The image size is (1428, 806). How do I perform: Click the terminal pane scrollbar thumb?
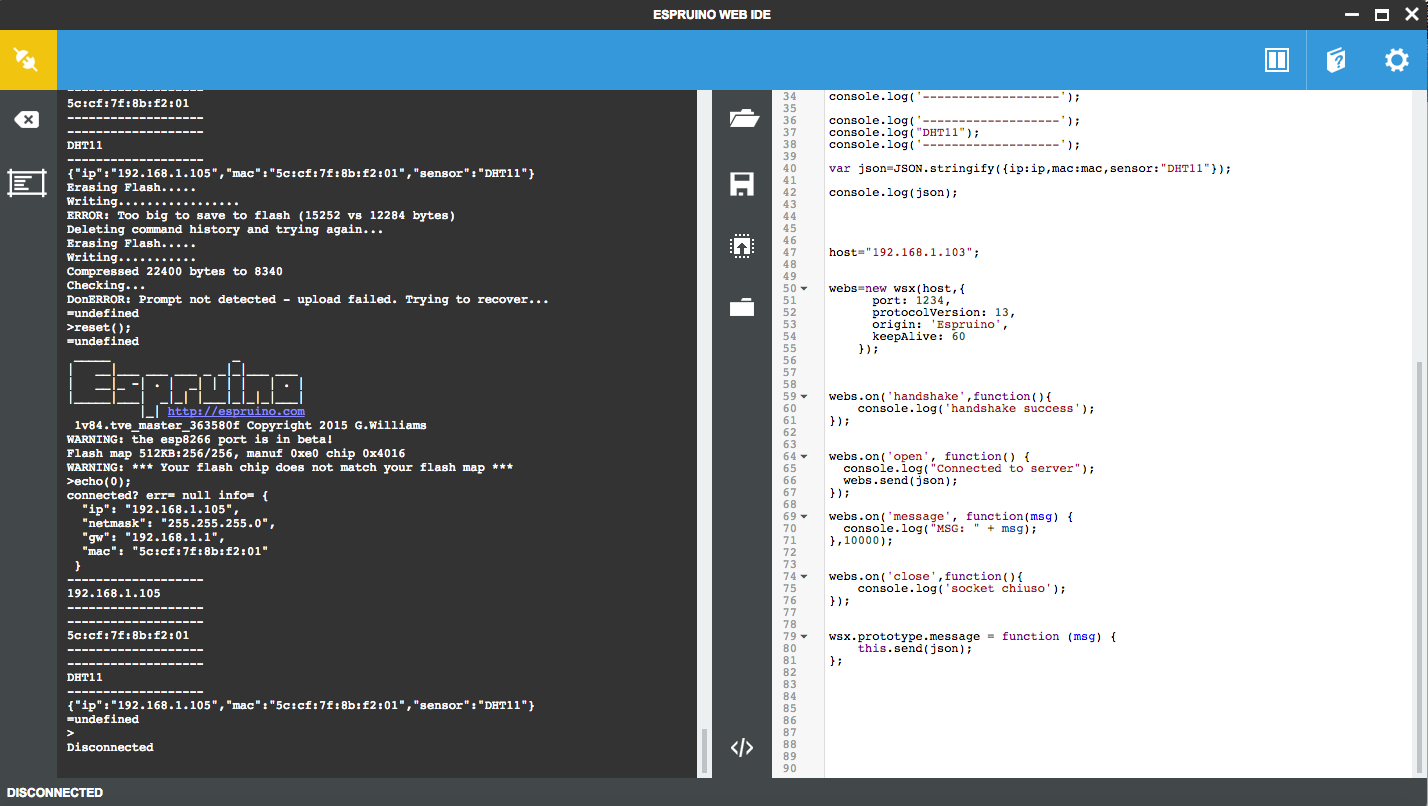[704, 751]
